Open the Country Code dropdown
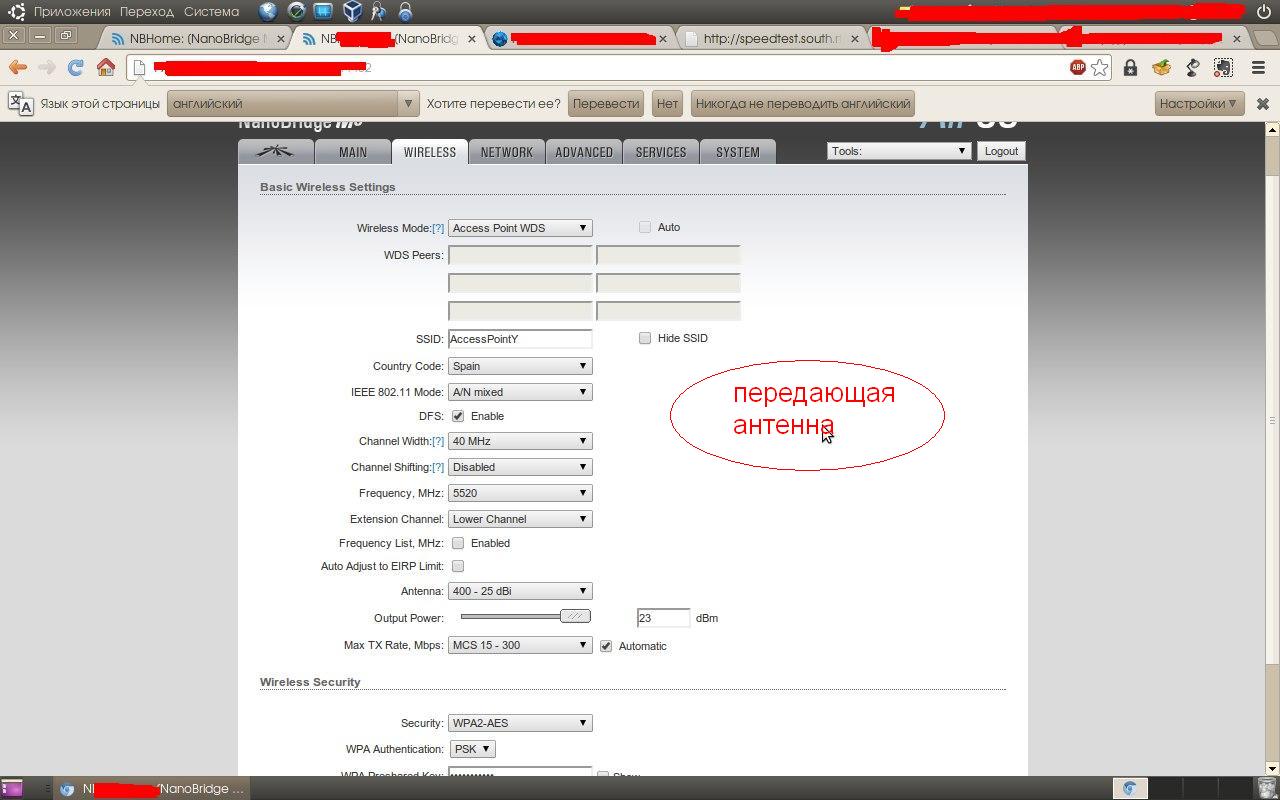This screenshot has height=800, width=1280. coord(520,366)
